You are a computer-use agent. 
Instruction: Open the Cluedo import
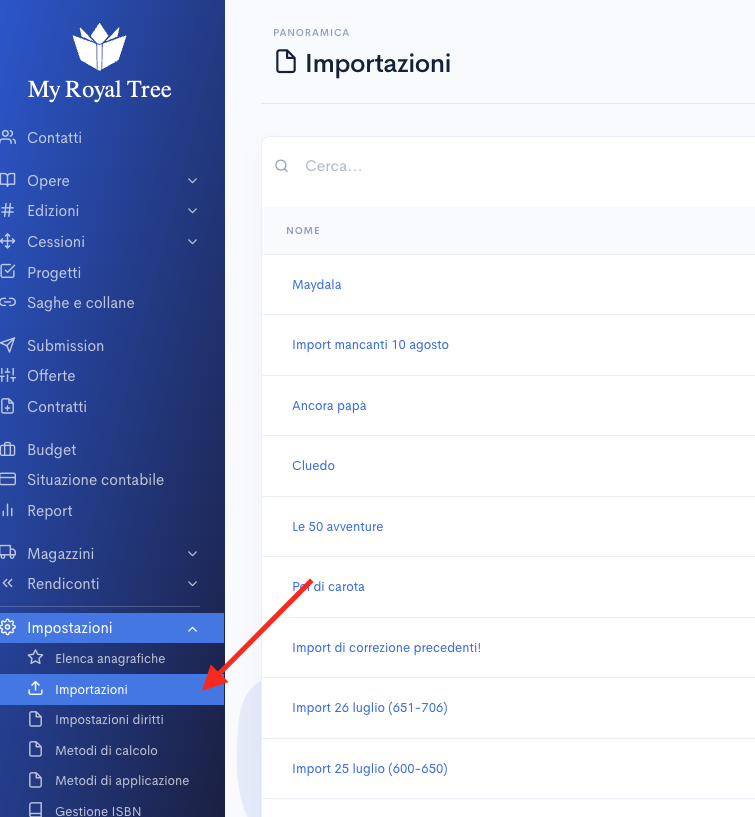click(313, 465)
